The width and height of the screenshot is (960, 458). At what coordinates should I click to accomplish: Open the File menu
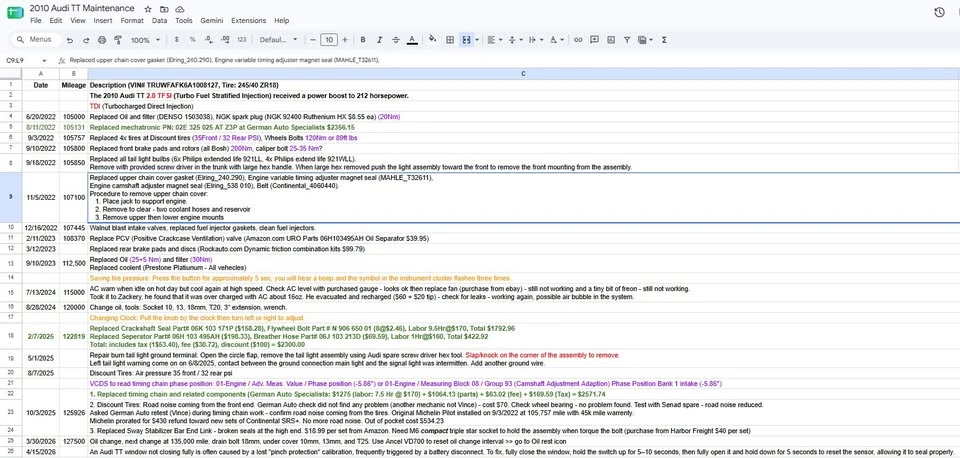click(36, 20)
